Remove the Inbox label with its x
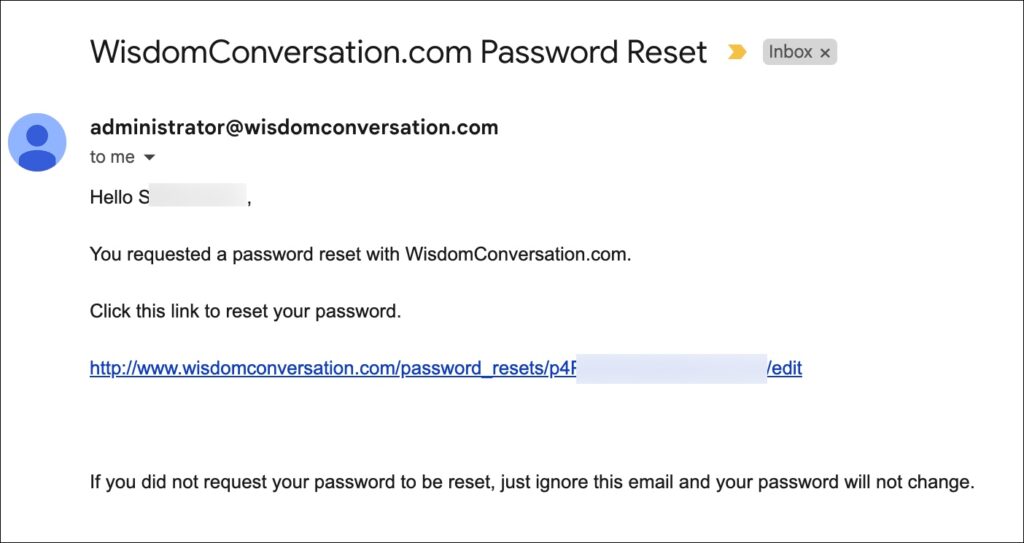The image size is (1024, 543). click(825, 53)
